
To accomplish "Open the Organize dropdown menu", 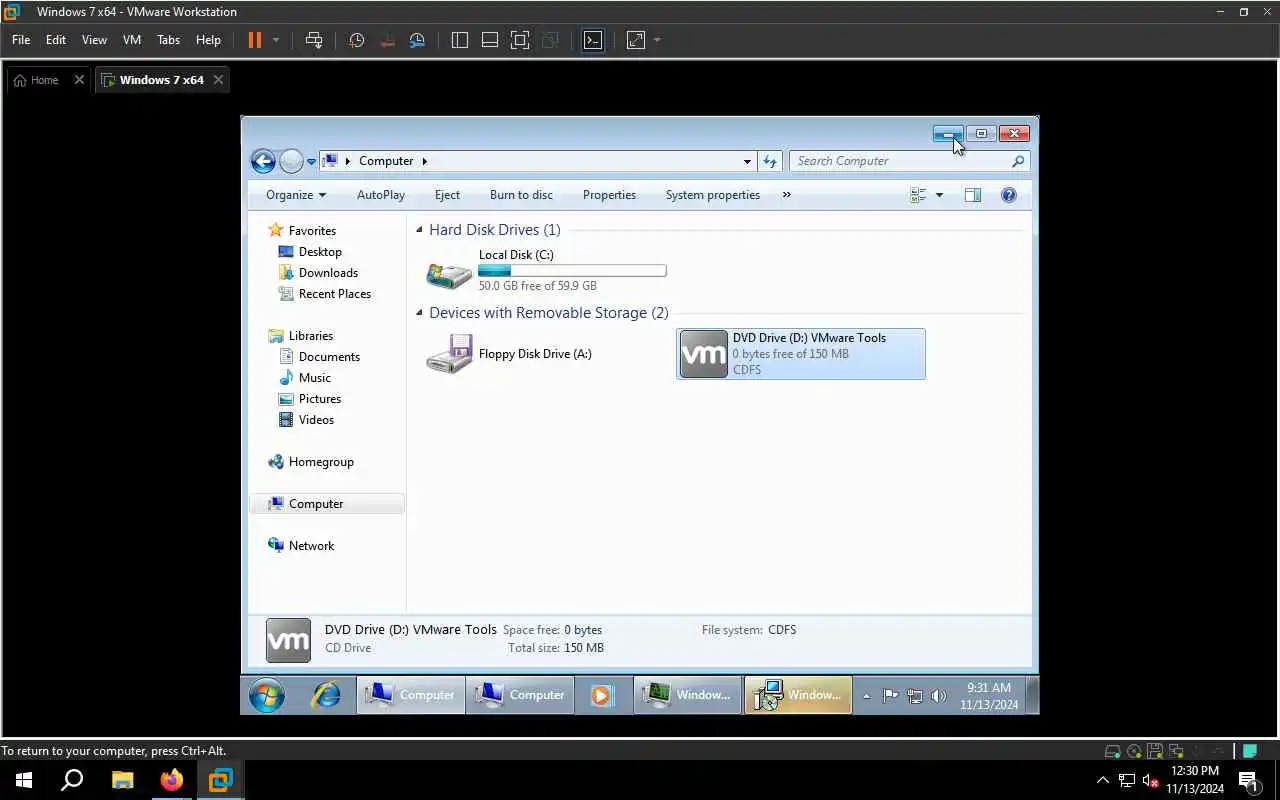I will (296, 195).
